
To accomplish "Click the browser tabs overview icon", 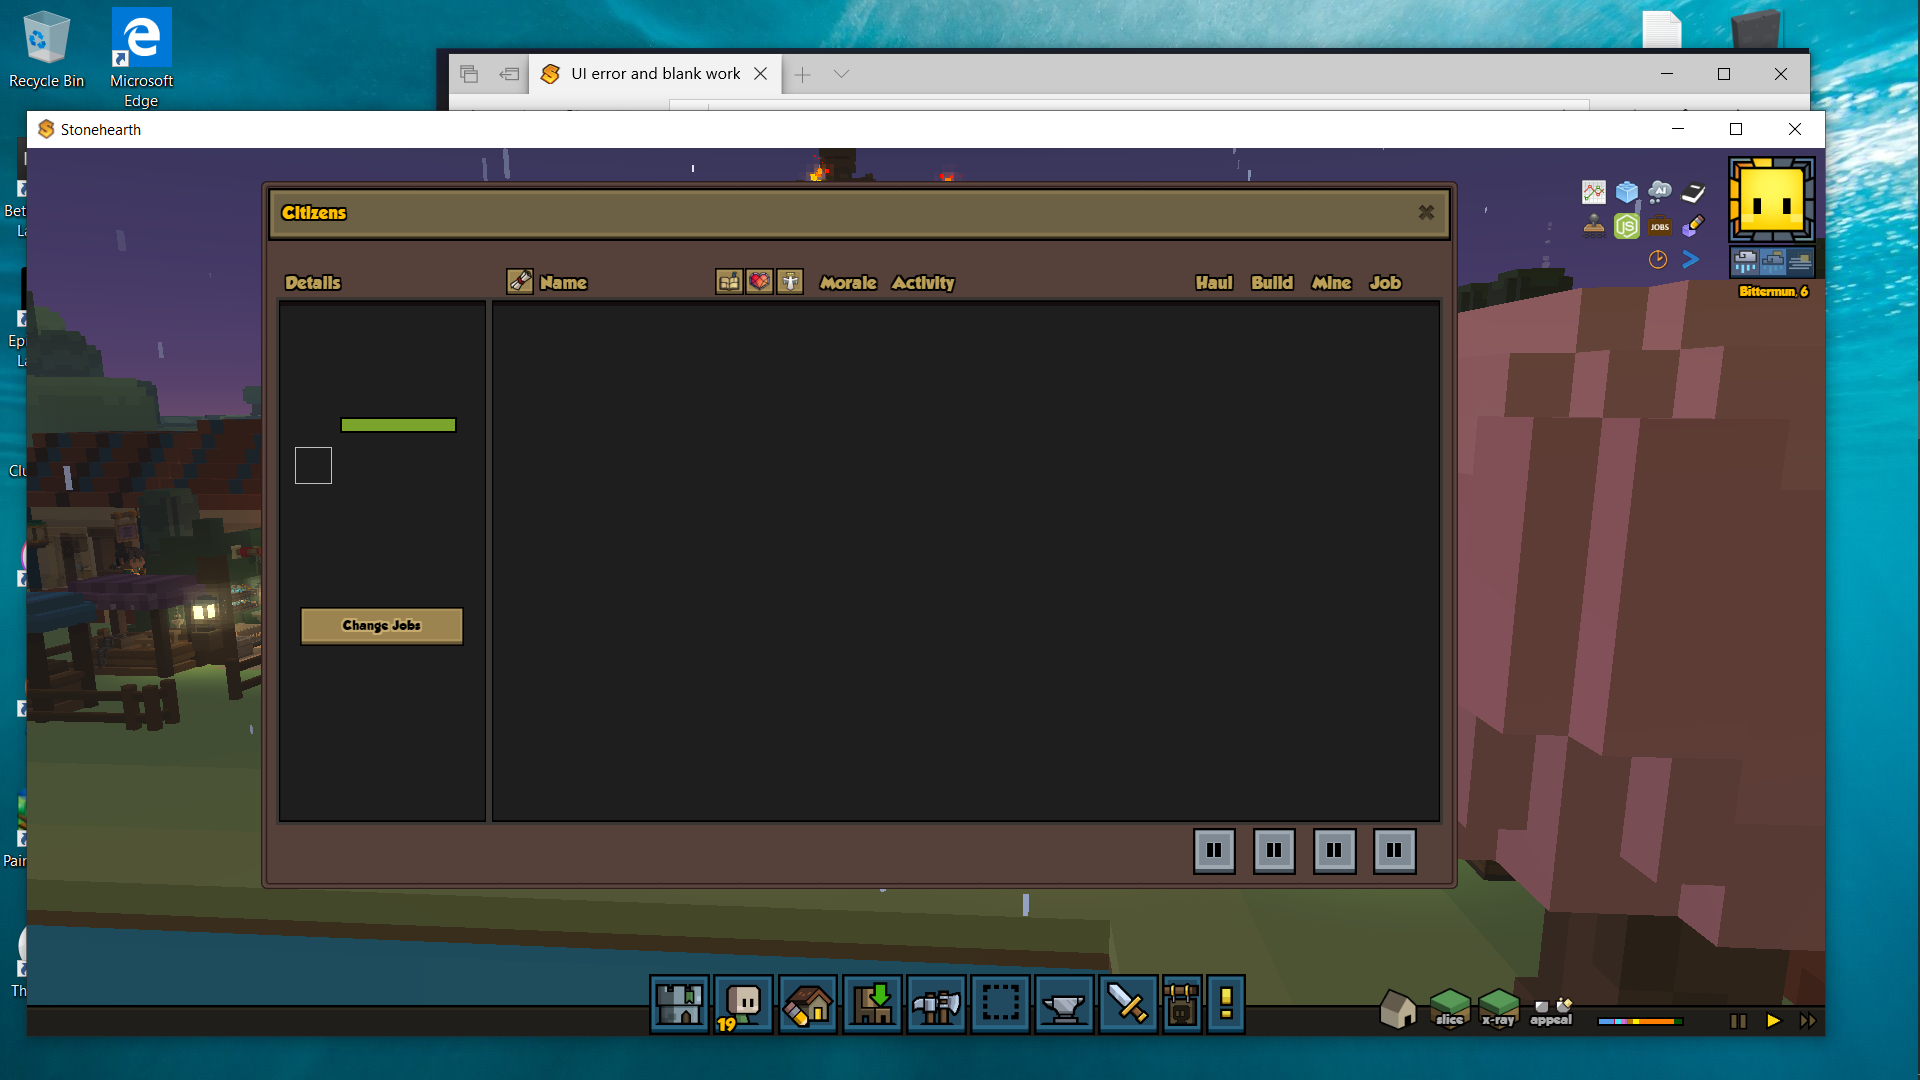I will tap(469, 74).
